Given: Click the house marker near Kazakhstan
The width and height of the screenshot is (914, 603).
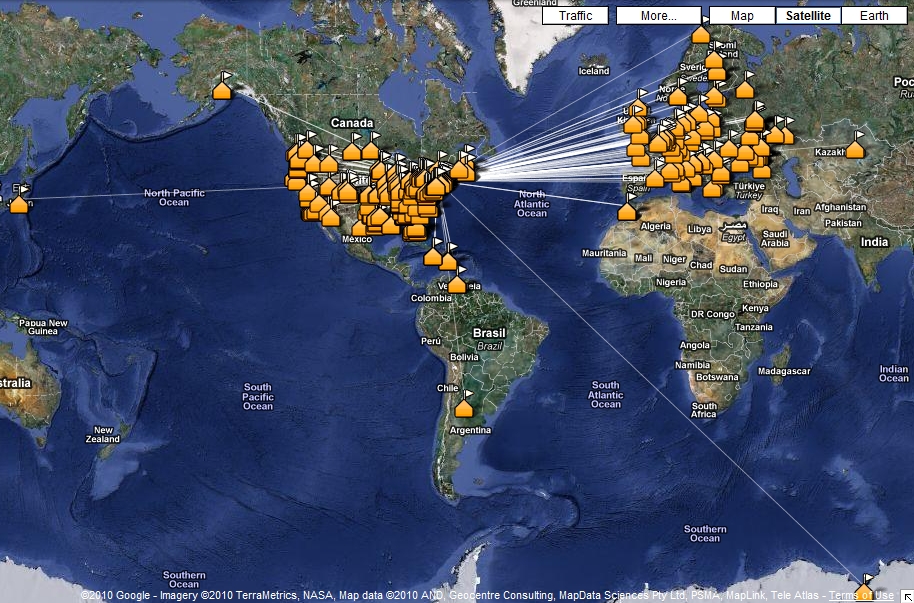Looking at the screenshot, I should point(854,149).
